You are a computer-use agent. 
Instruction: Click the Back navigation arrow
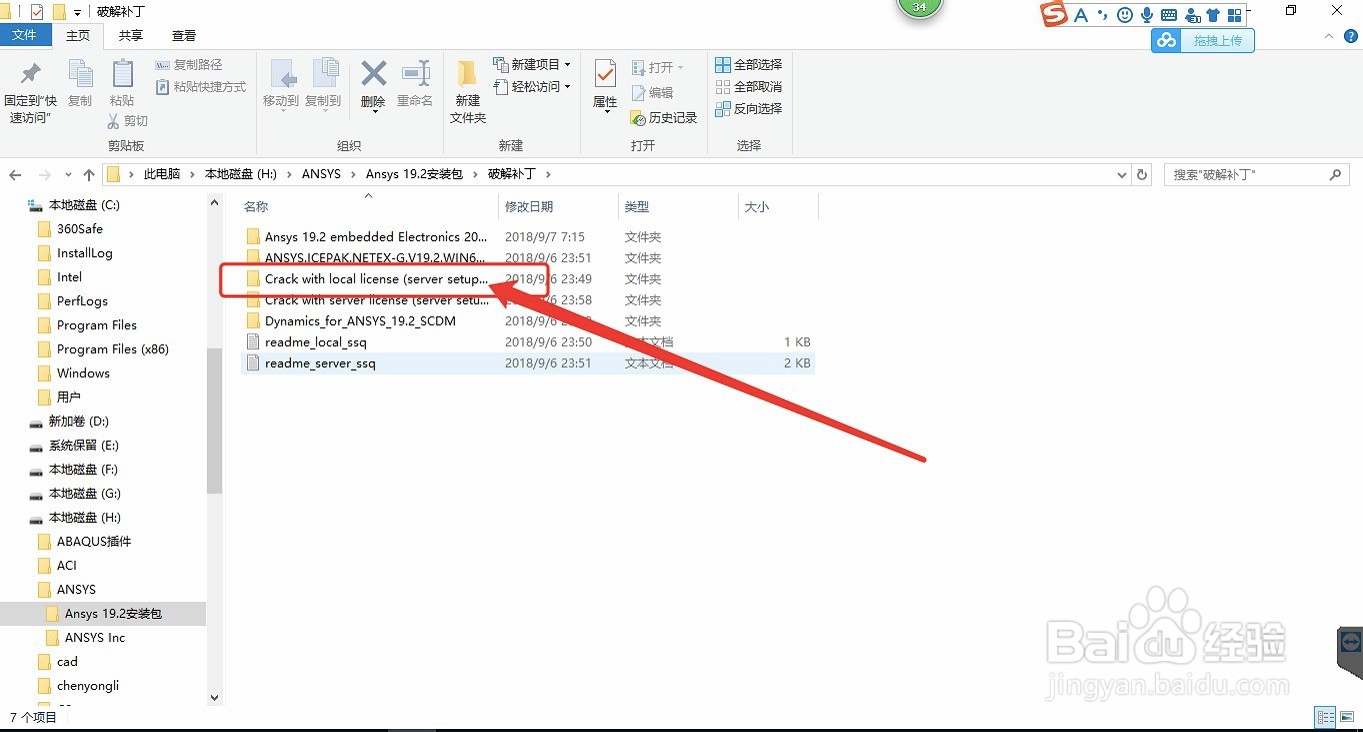15,175
